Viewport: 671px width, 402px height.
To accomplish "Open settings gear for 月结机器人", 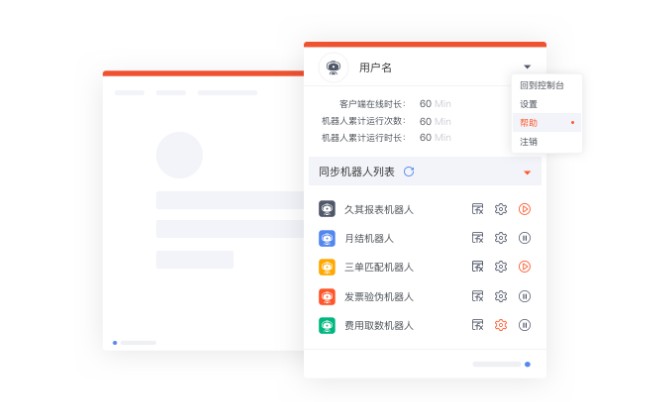I will [x=501, y=238].
